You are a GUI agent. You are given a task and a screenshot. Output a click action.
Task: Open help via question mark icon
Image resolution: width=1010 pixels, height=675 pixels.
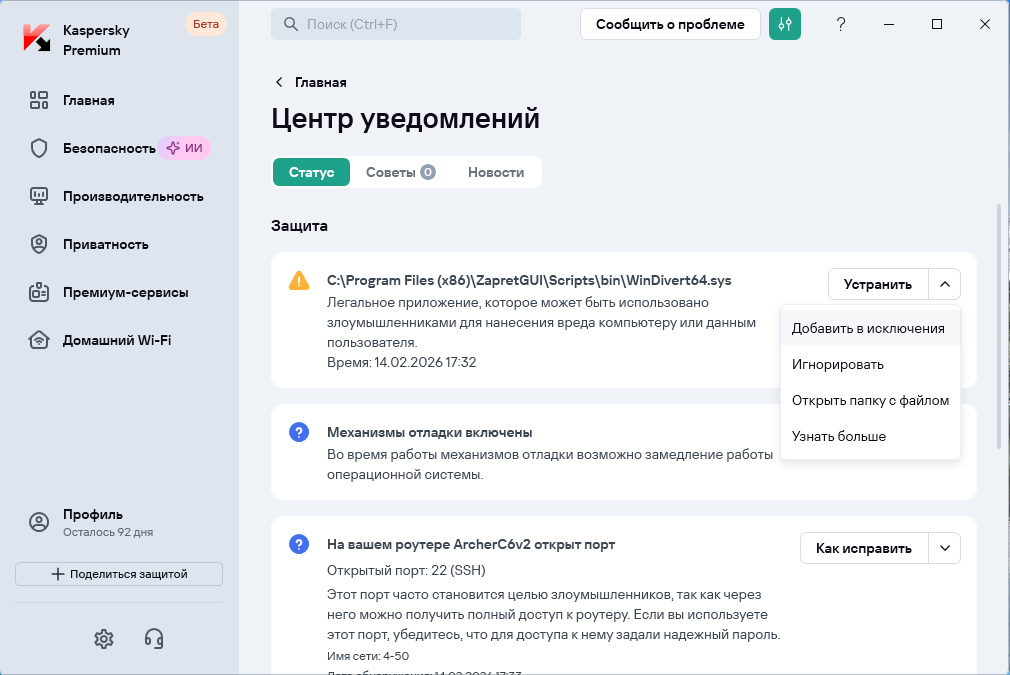pos(841,24)
